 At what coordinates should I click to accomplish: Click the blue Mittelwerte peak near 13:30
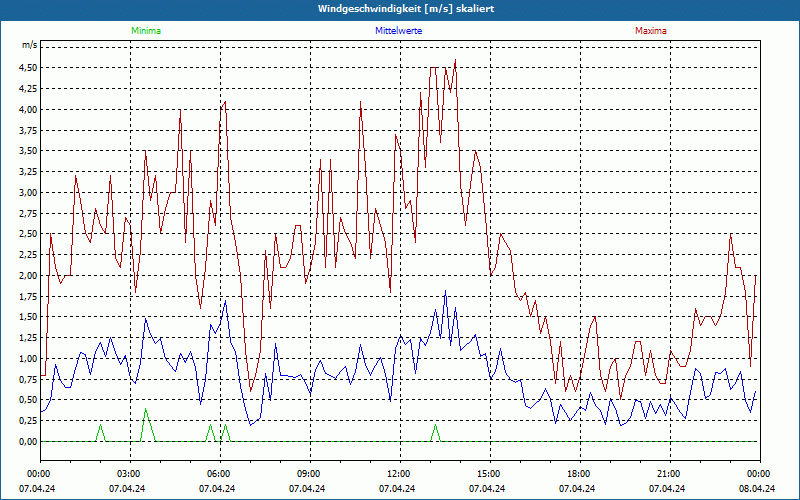445,291
